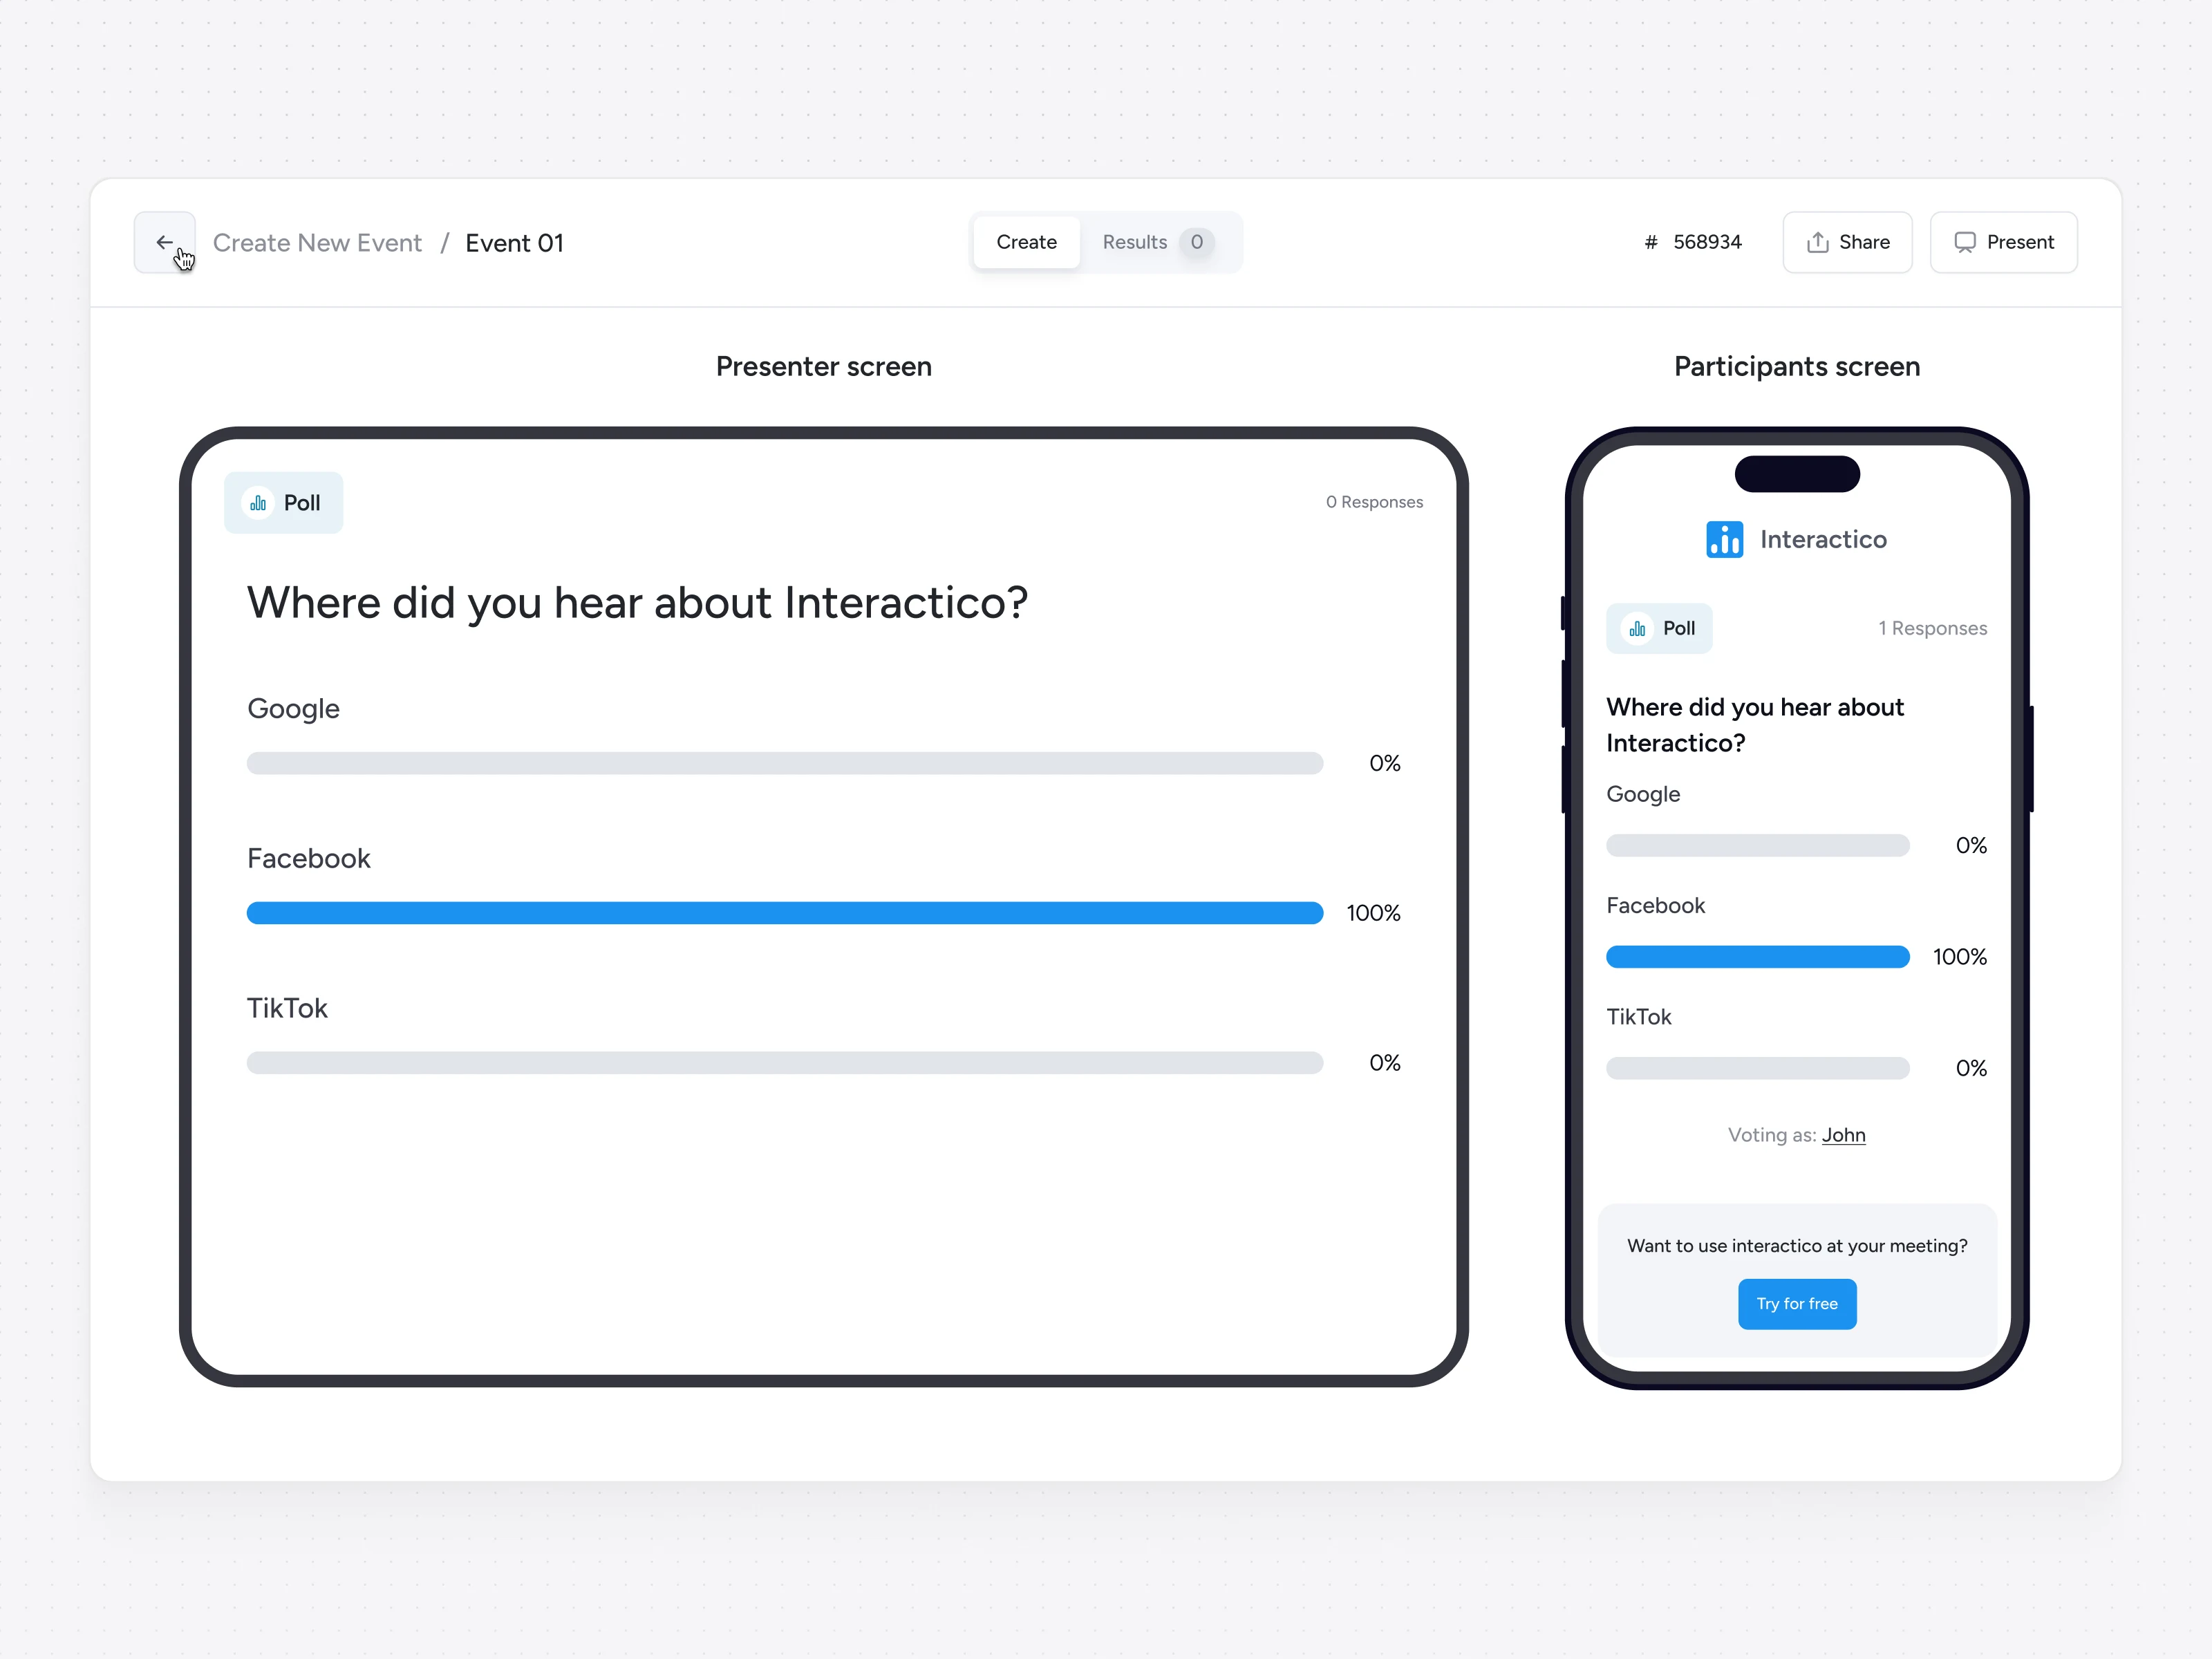This screenshot has height=1659, width=2212.
Task: Click the Results count badge
Action: 1196,242
